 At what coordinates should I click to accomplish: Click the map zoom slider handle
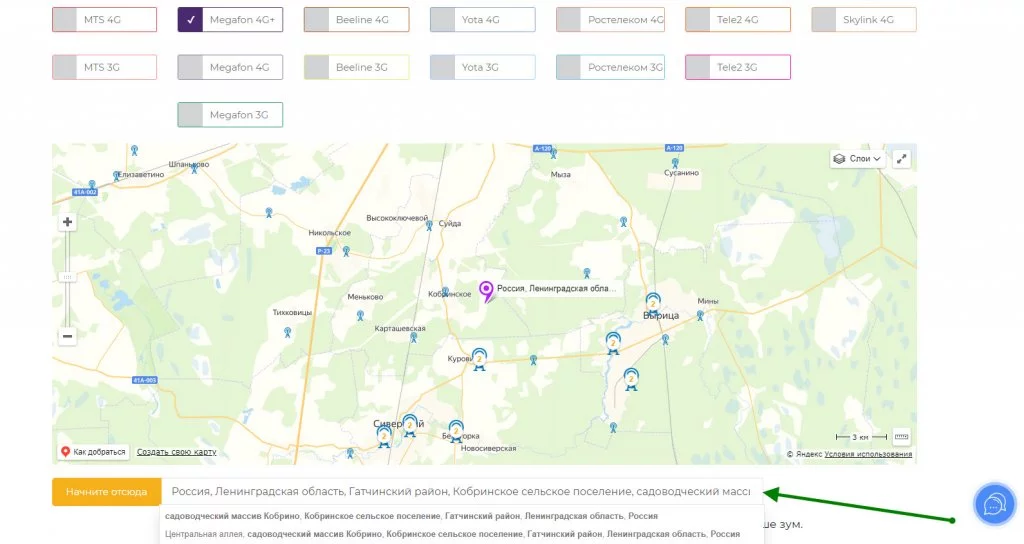[67, 278]
